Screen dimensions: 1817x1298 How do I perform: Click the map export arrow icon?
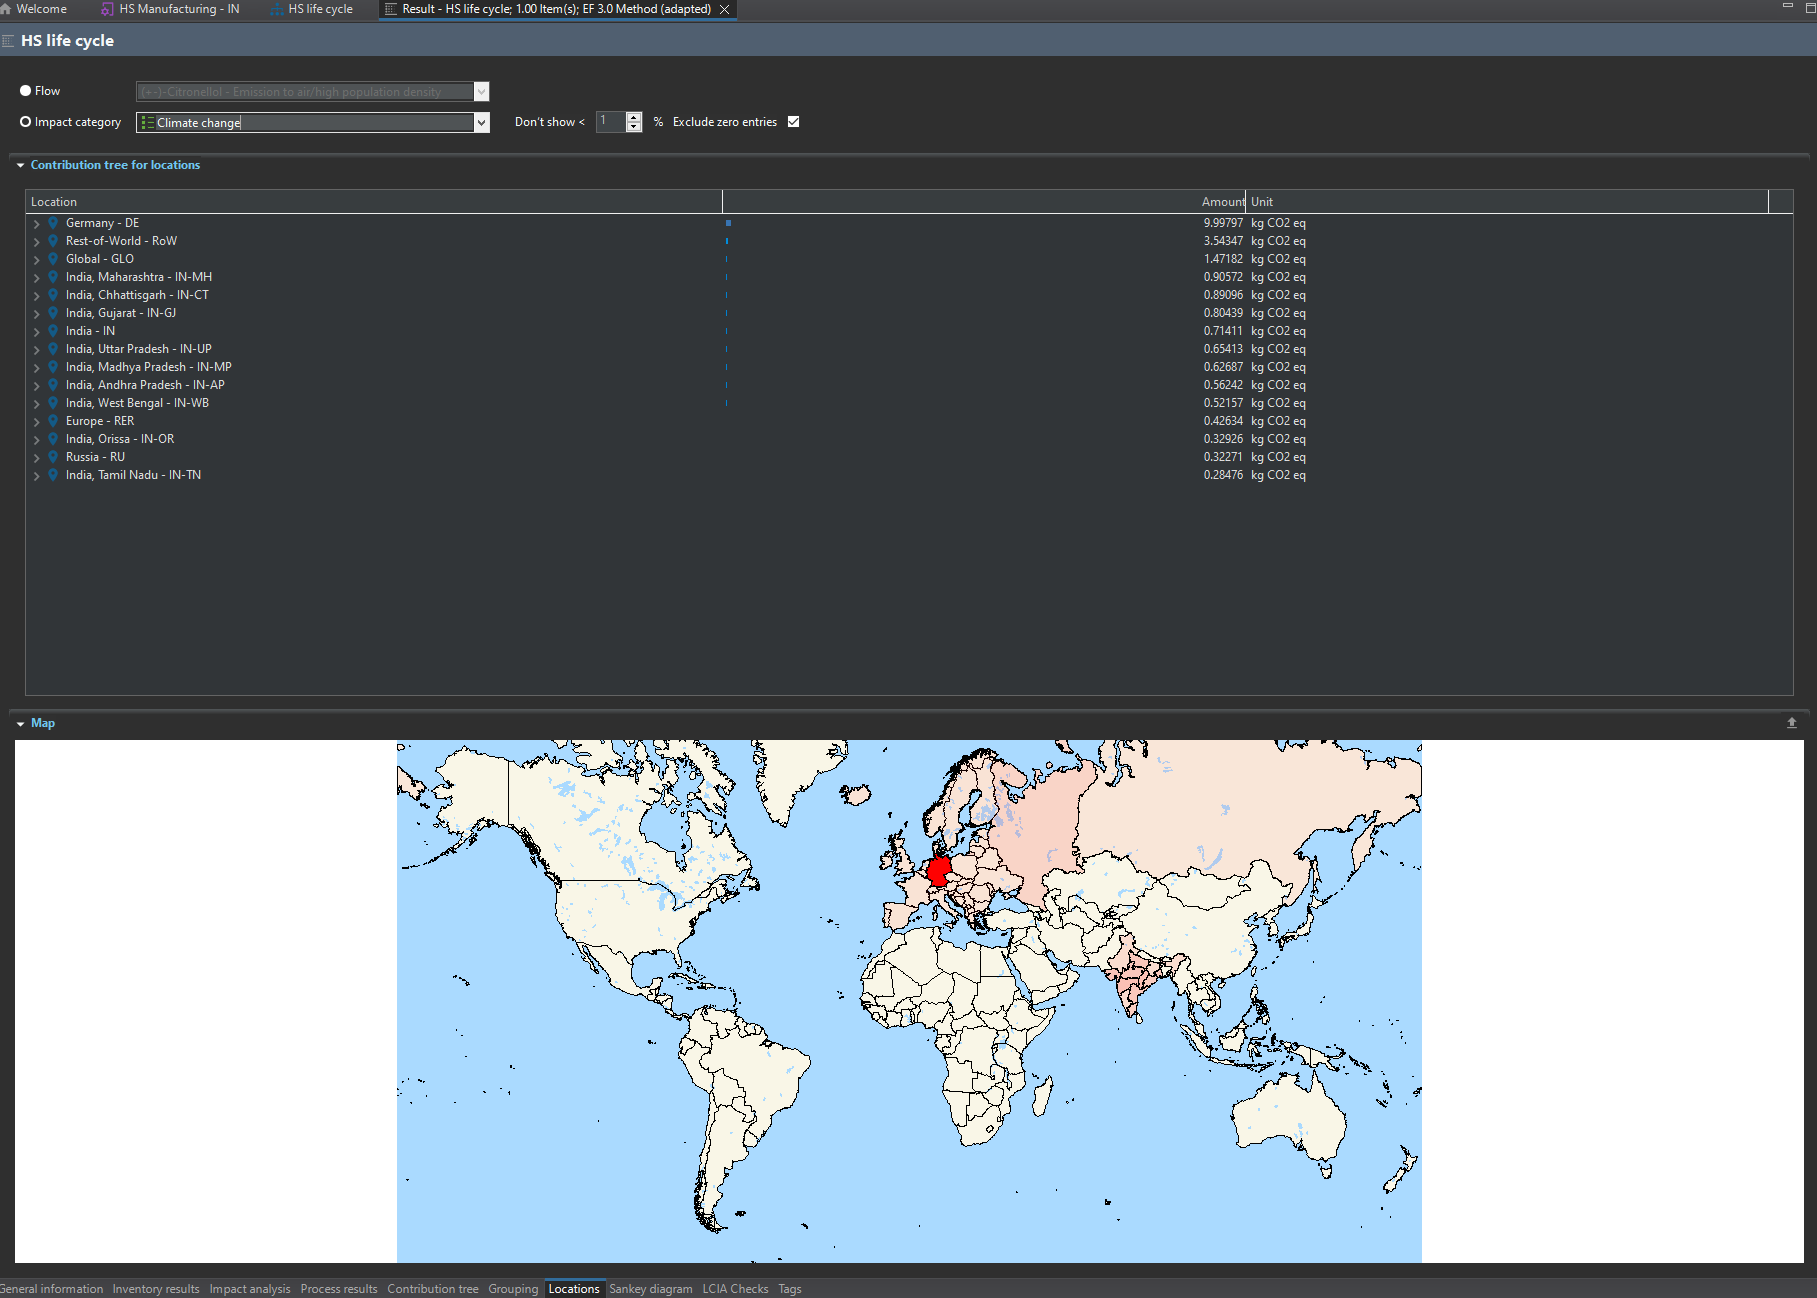(1791, 722)
